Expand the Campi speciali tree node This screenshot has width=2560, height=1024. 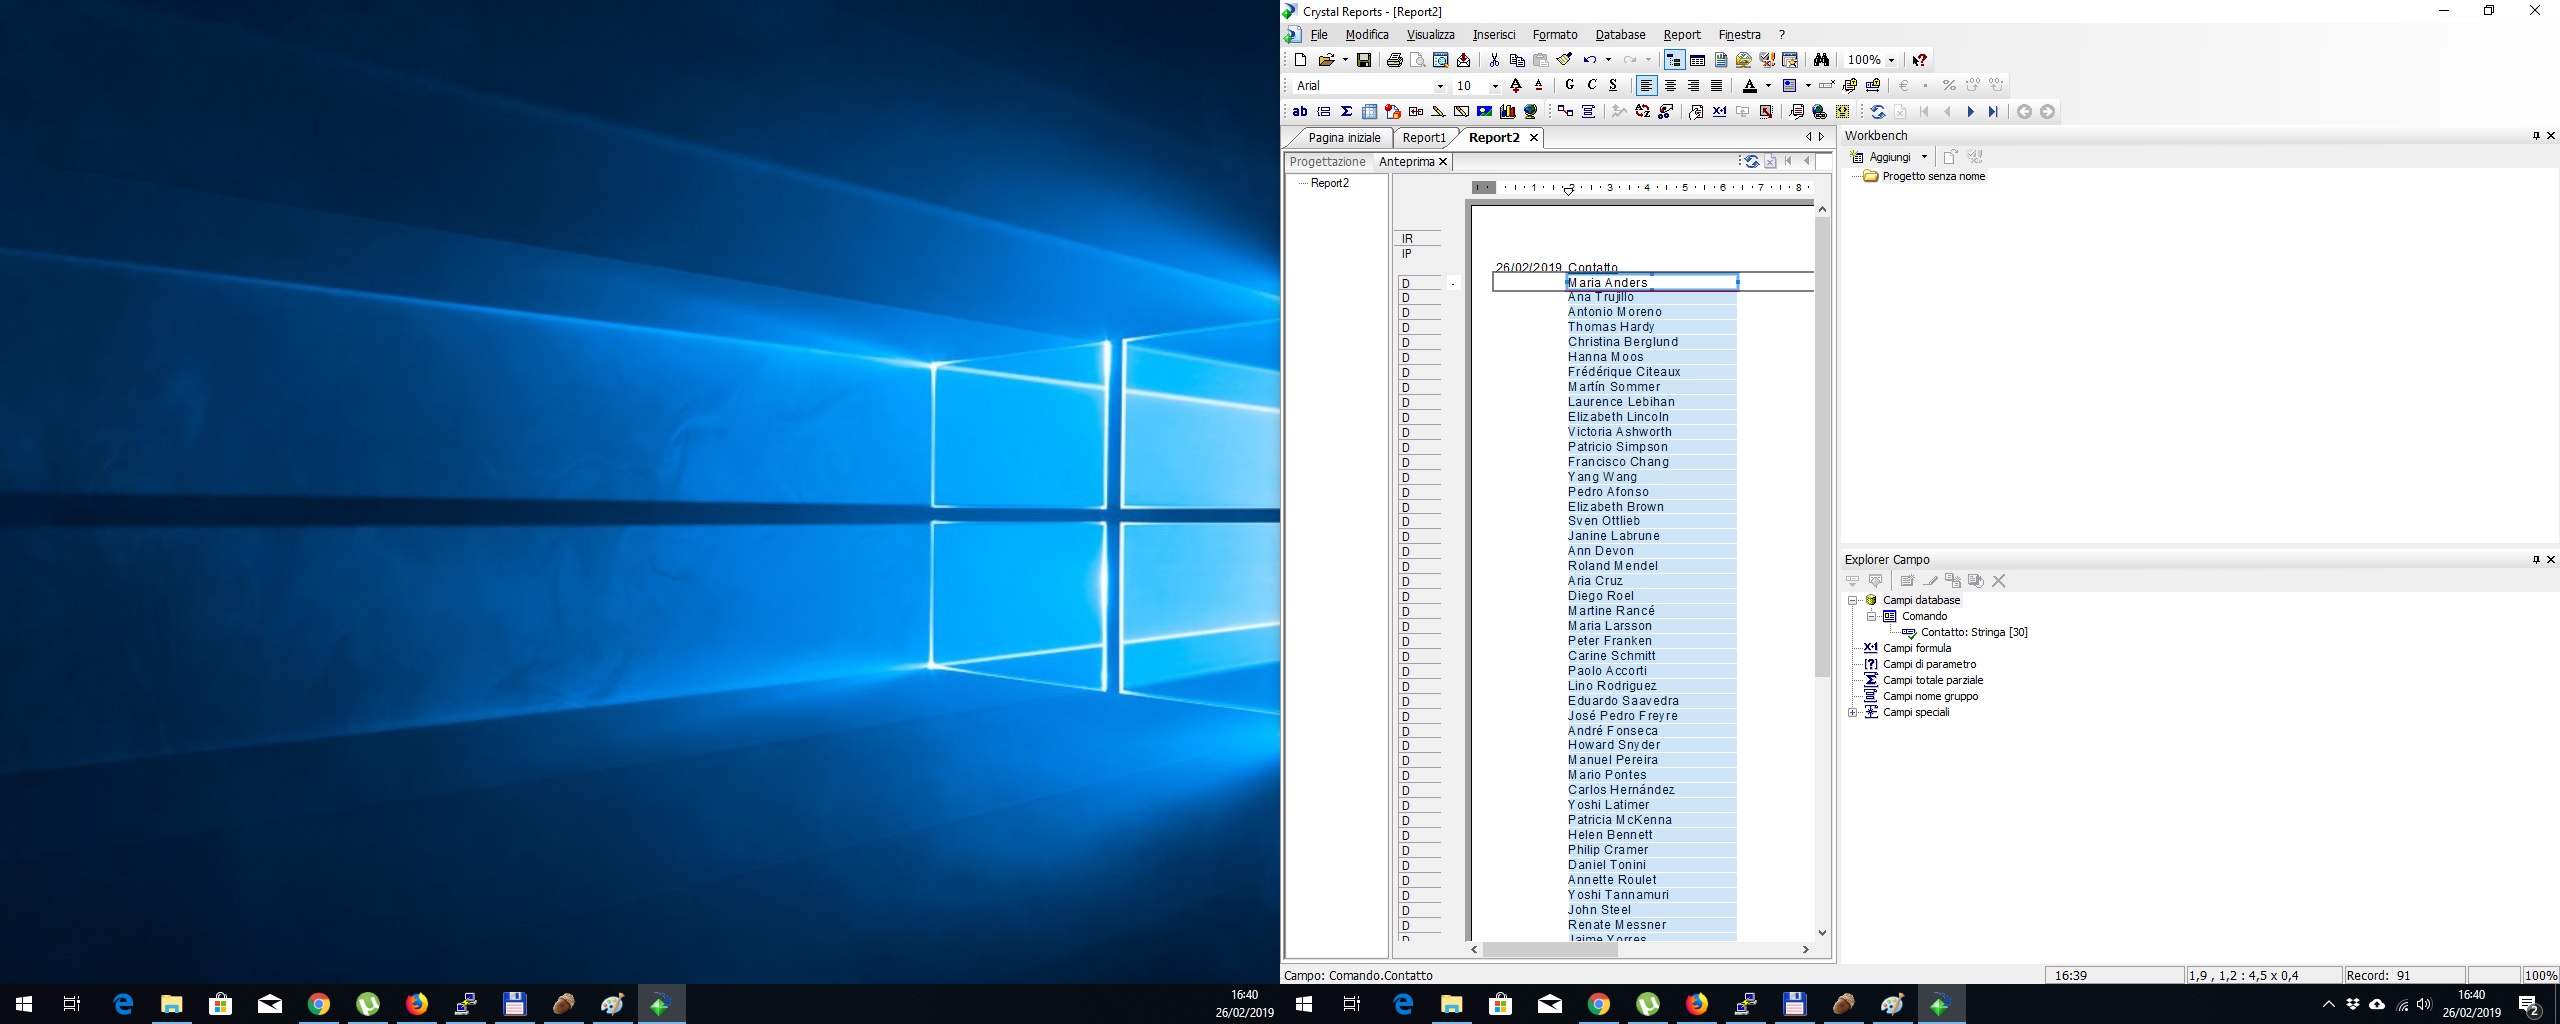coord(1853,713)
